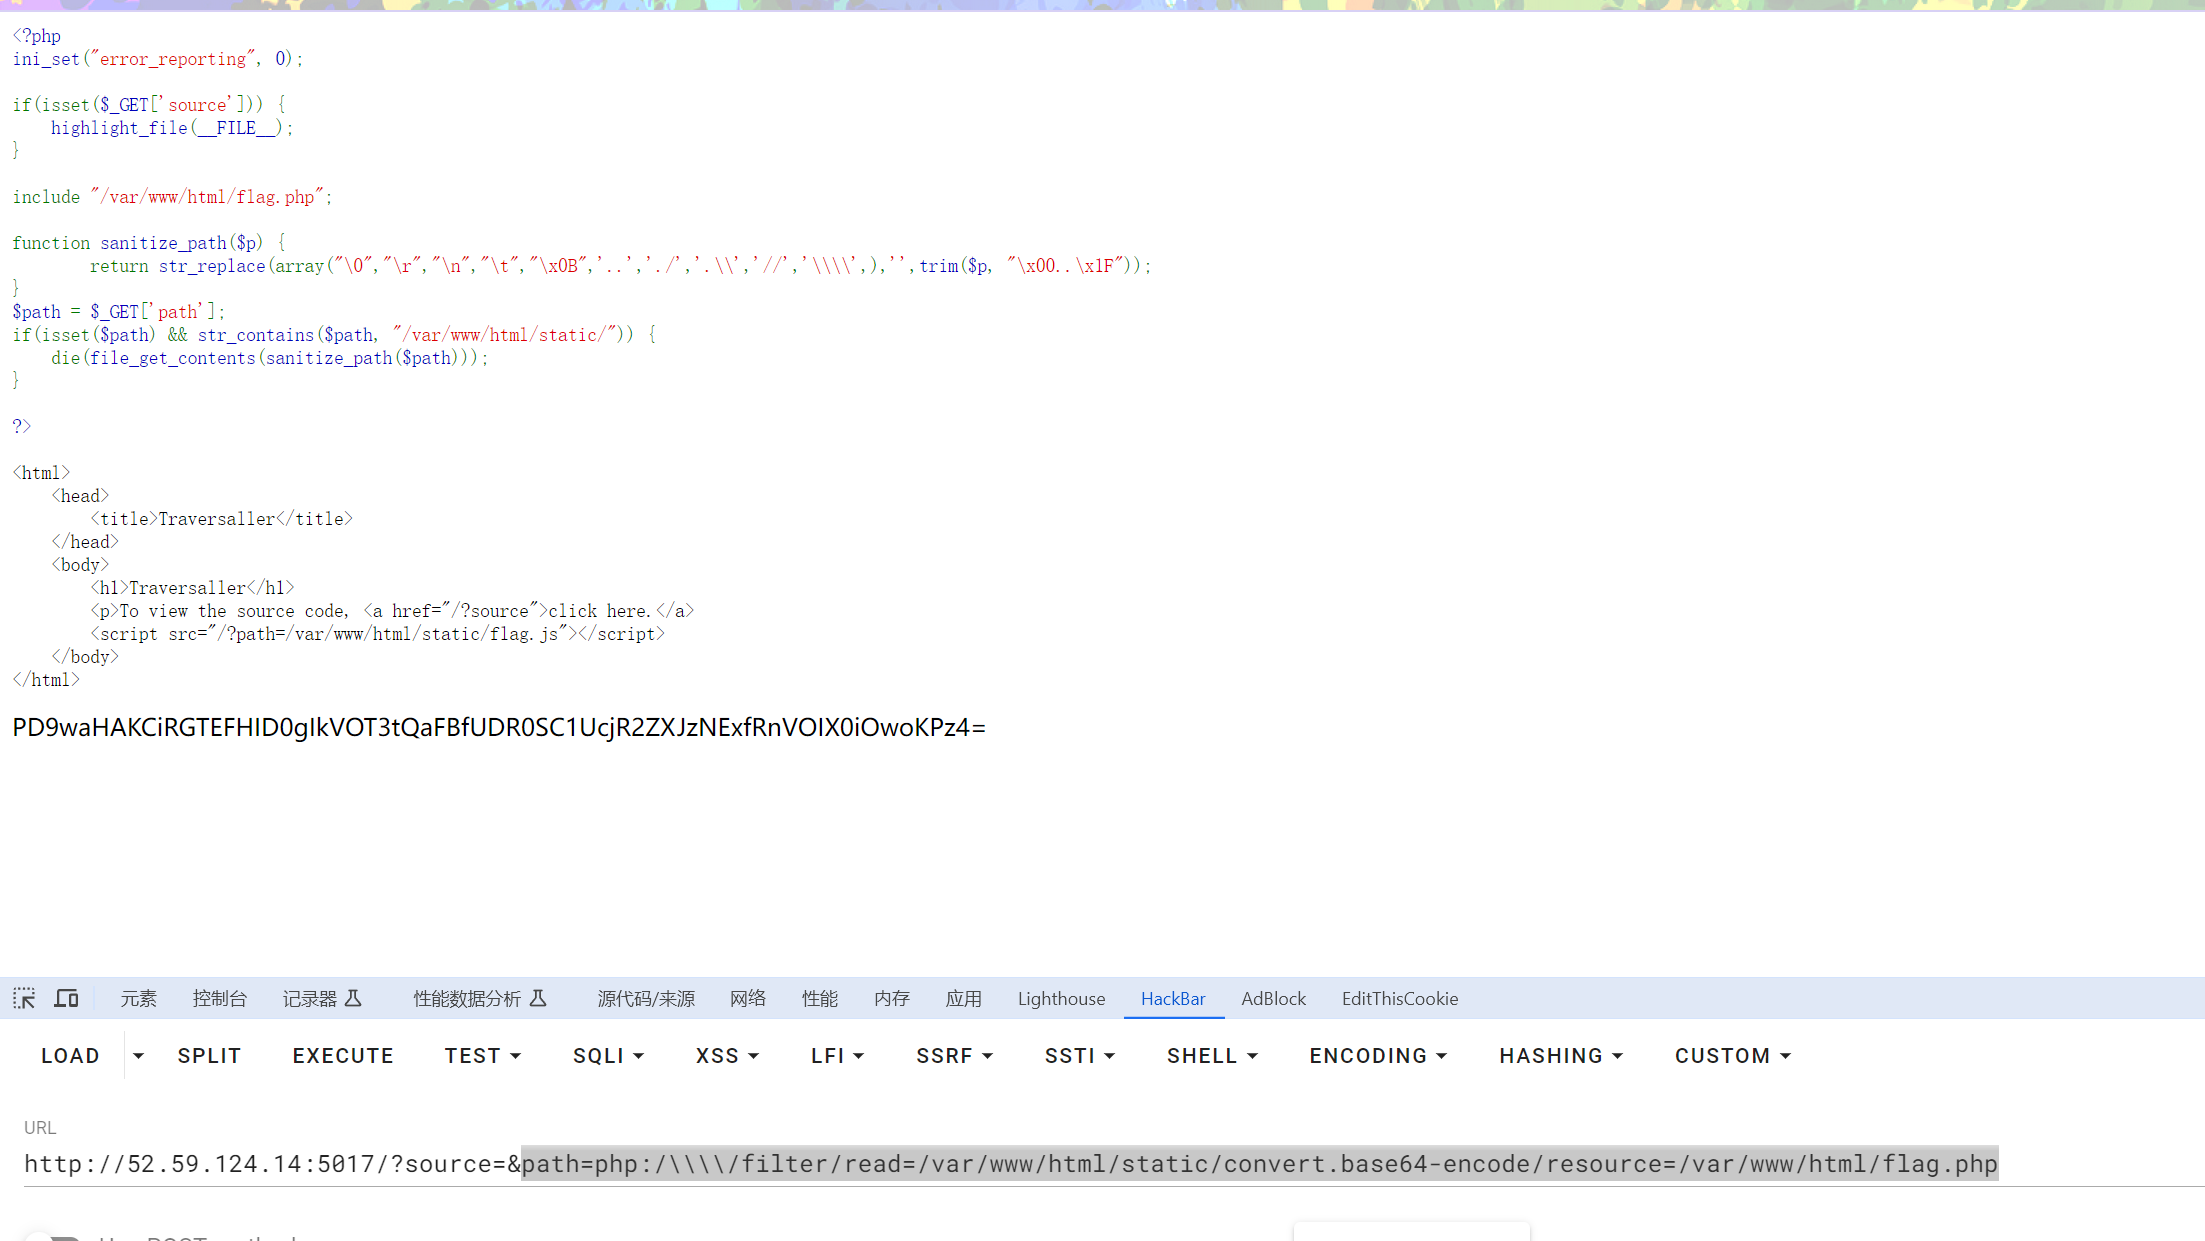
Task: Expand the SQLI payload menu
Action: click(x=608, y=1056)
